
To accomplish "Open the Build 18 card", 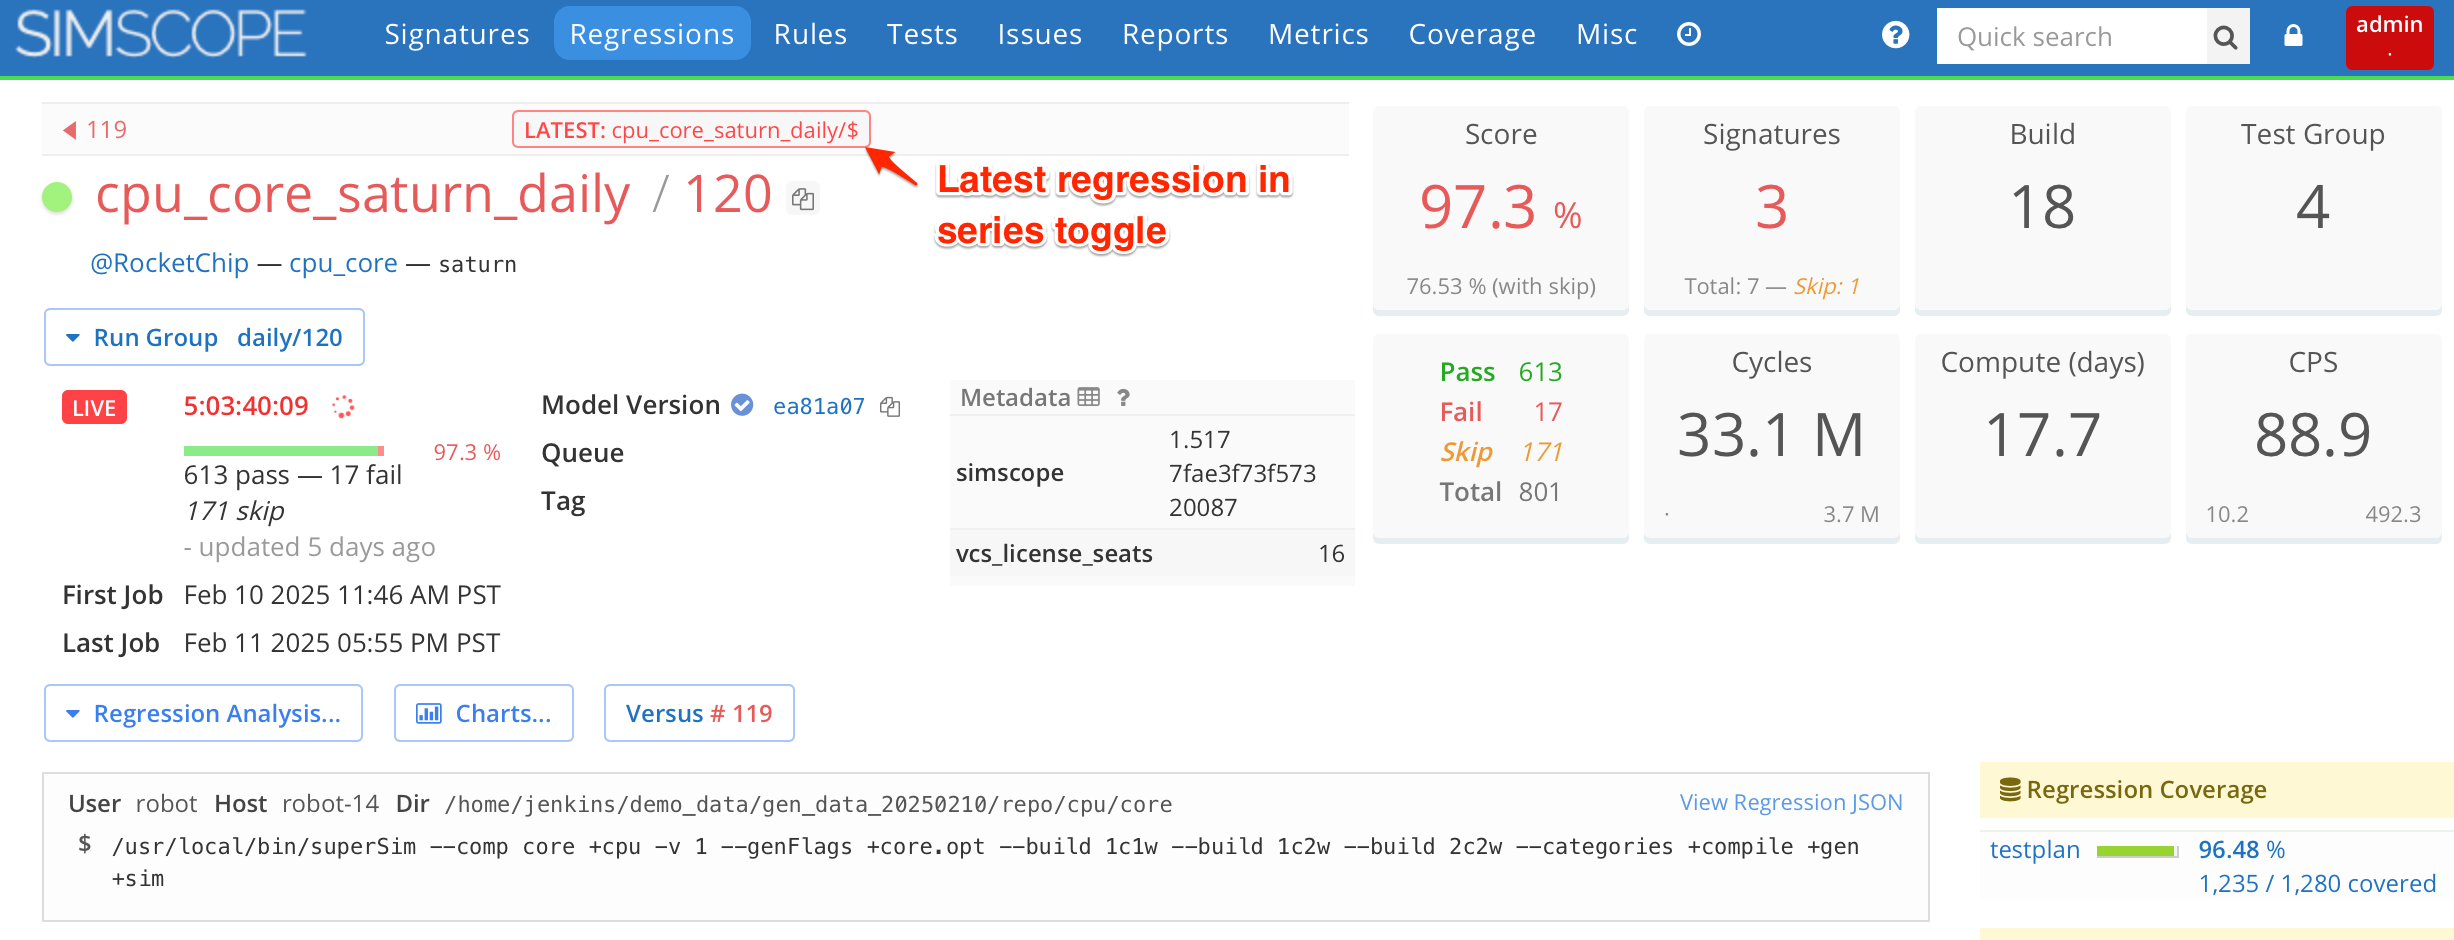I will 2042,210.
